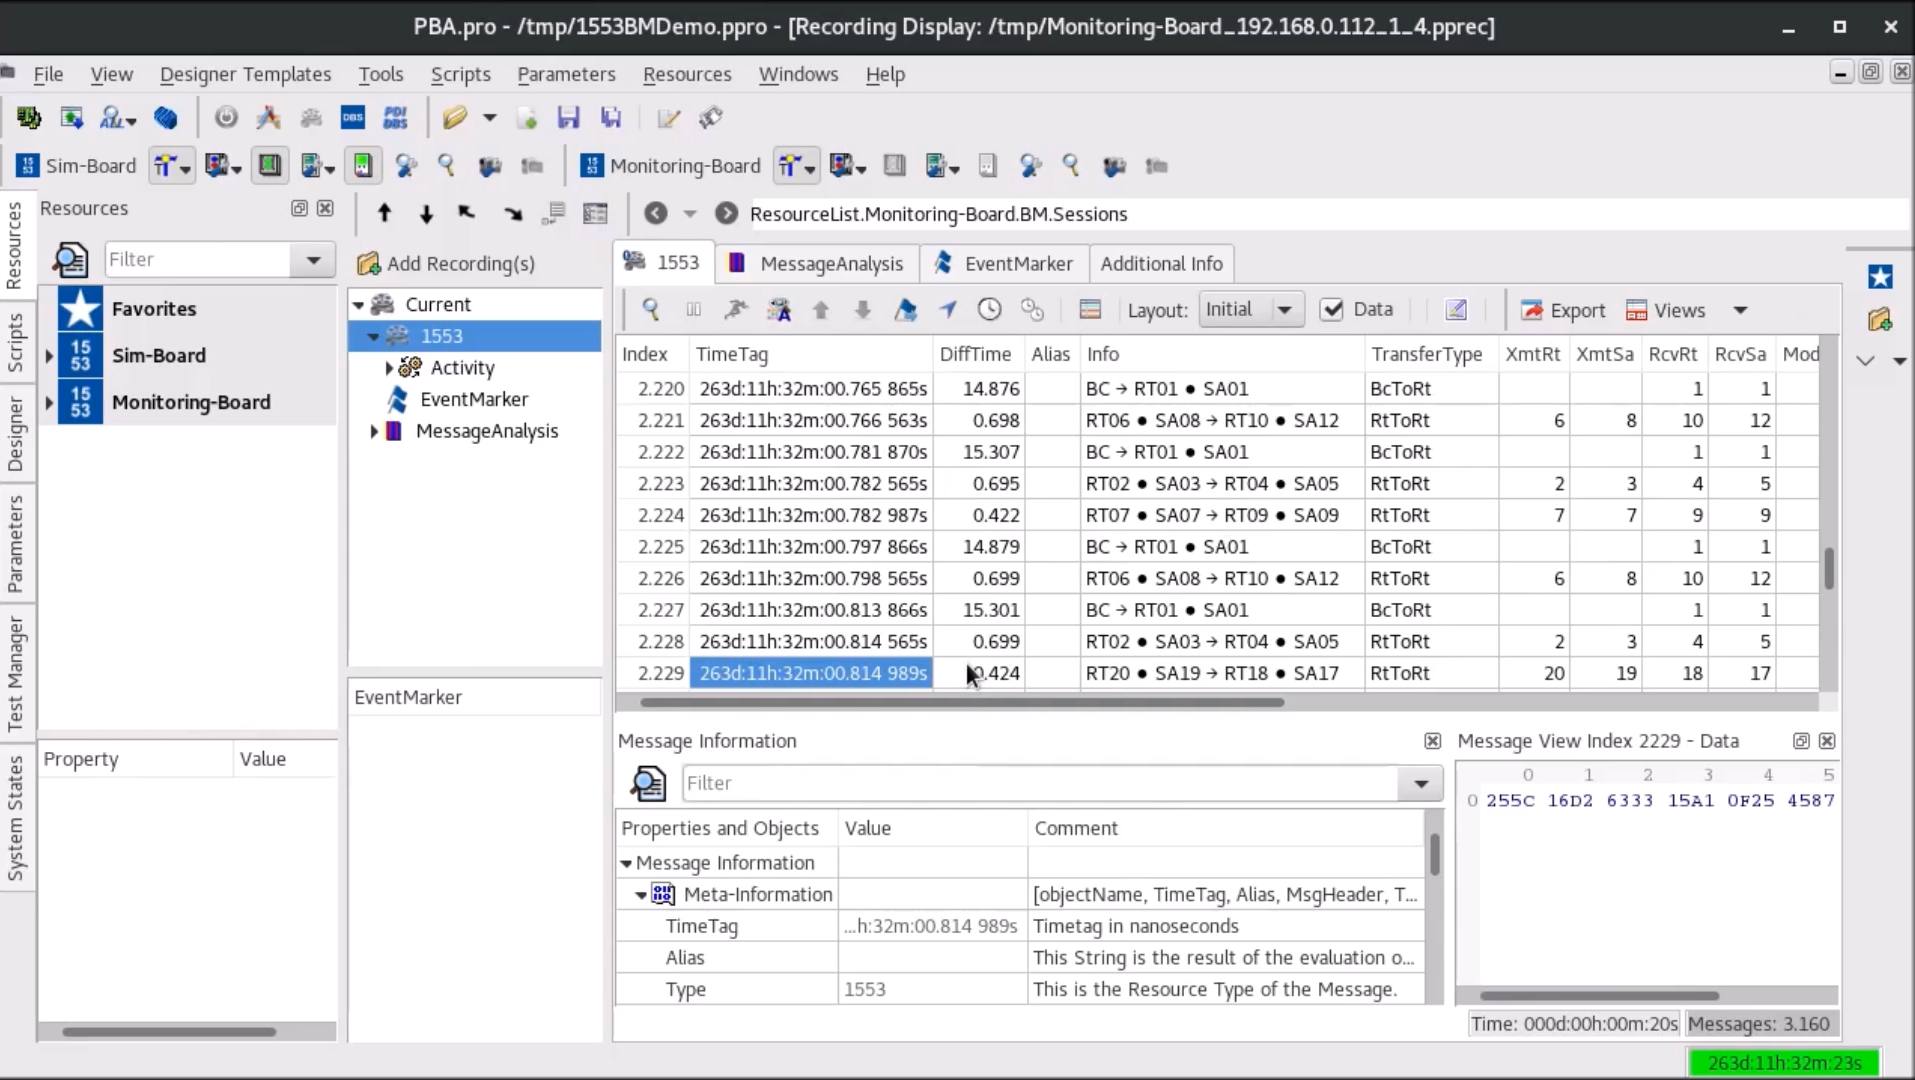Click magnifier search icon left of Layout

tap(651, 310)
